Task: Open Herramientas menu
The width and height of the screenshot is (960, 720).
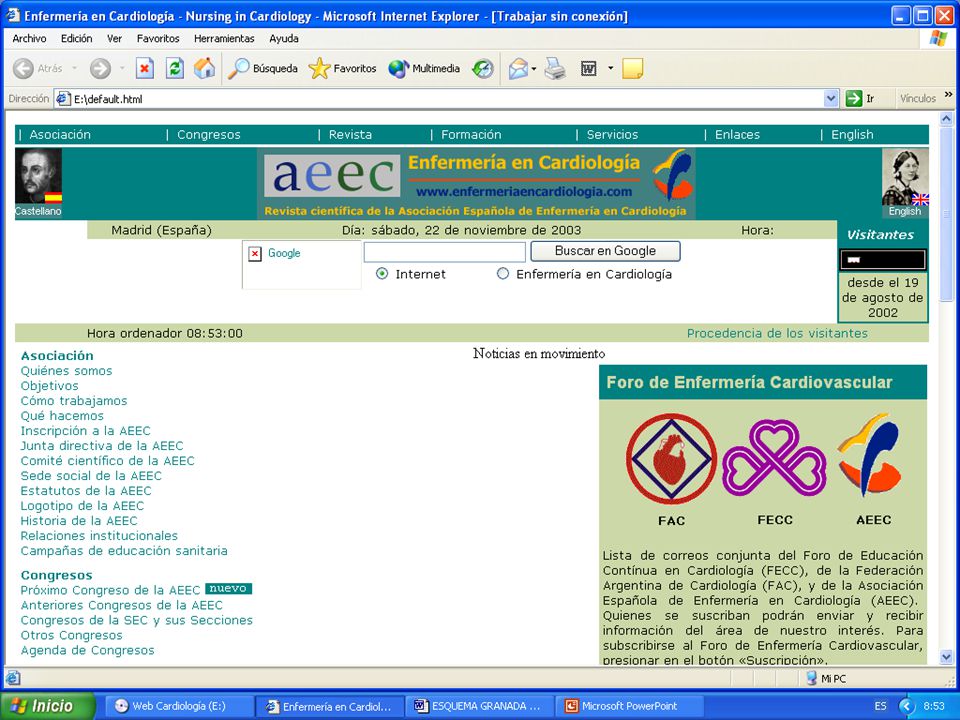Action: click(224, 38)
